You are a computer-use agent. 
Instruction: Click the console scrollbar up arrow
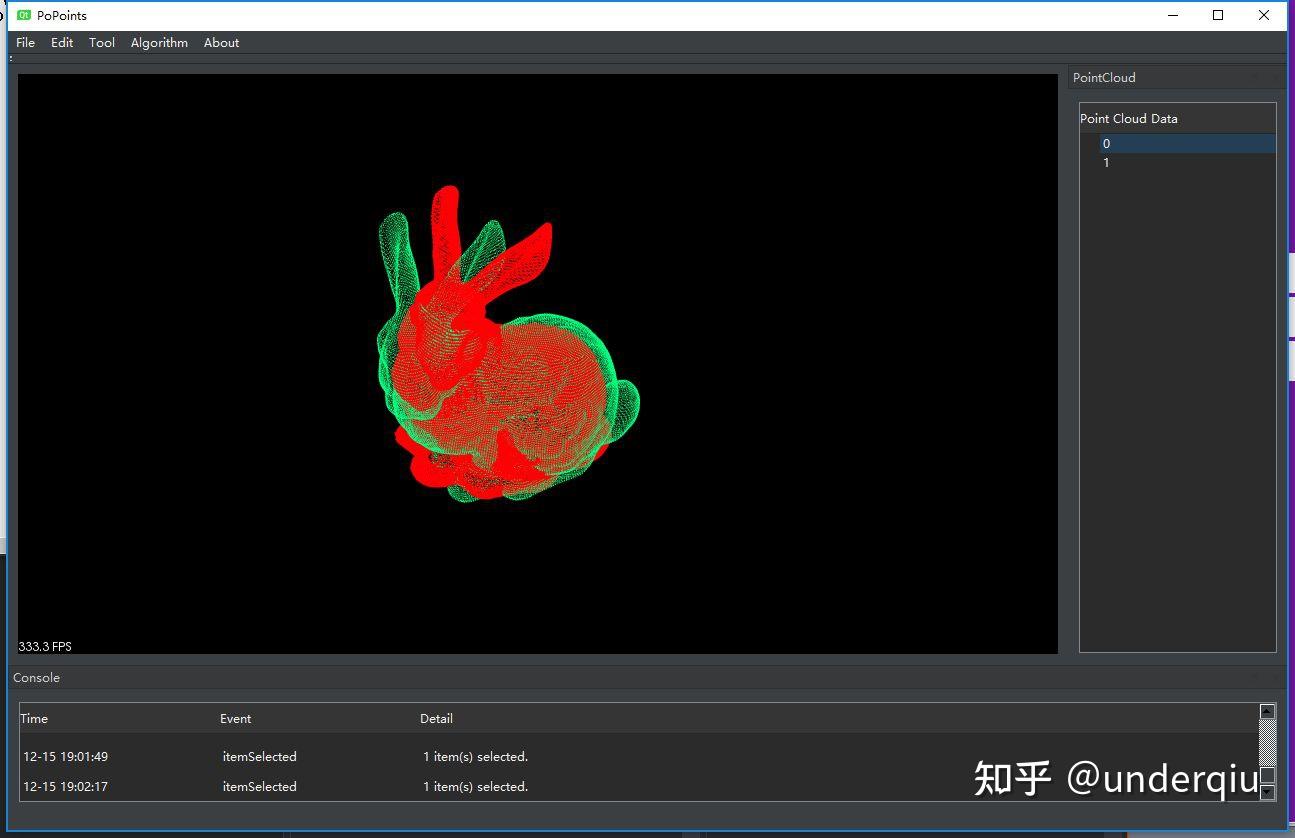[x=1267, y=711]
